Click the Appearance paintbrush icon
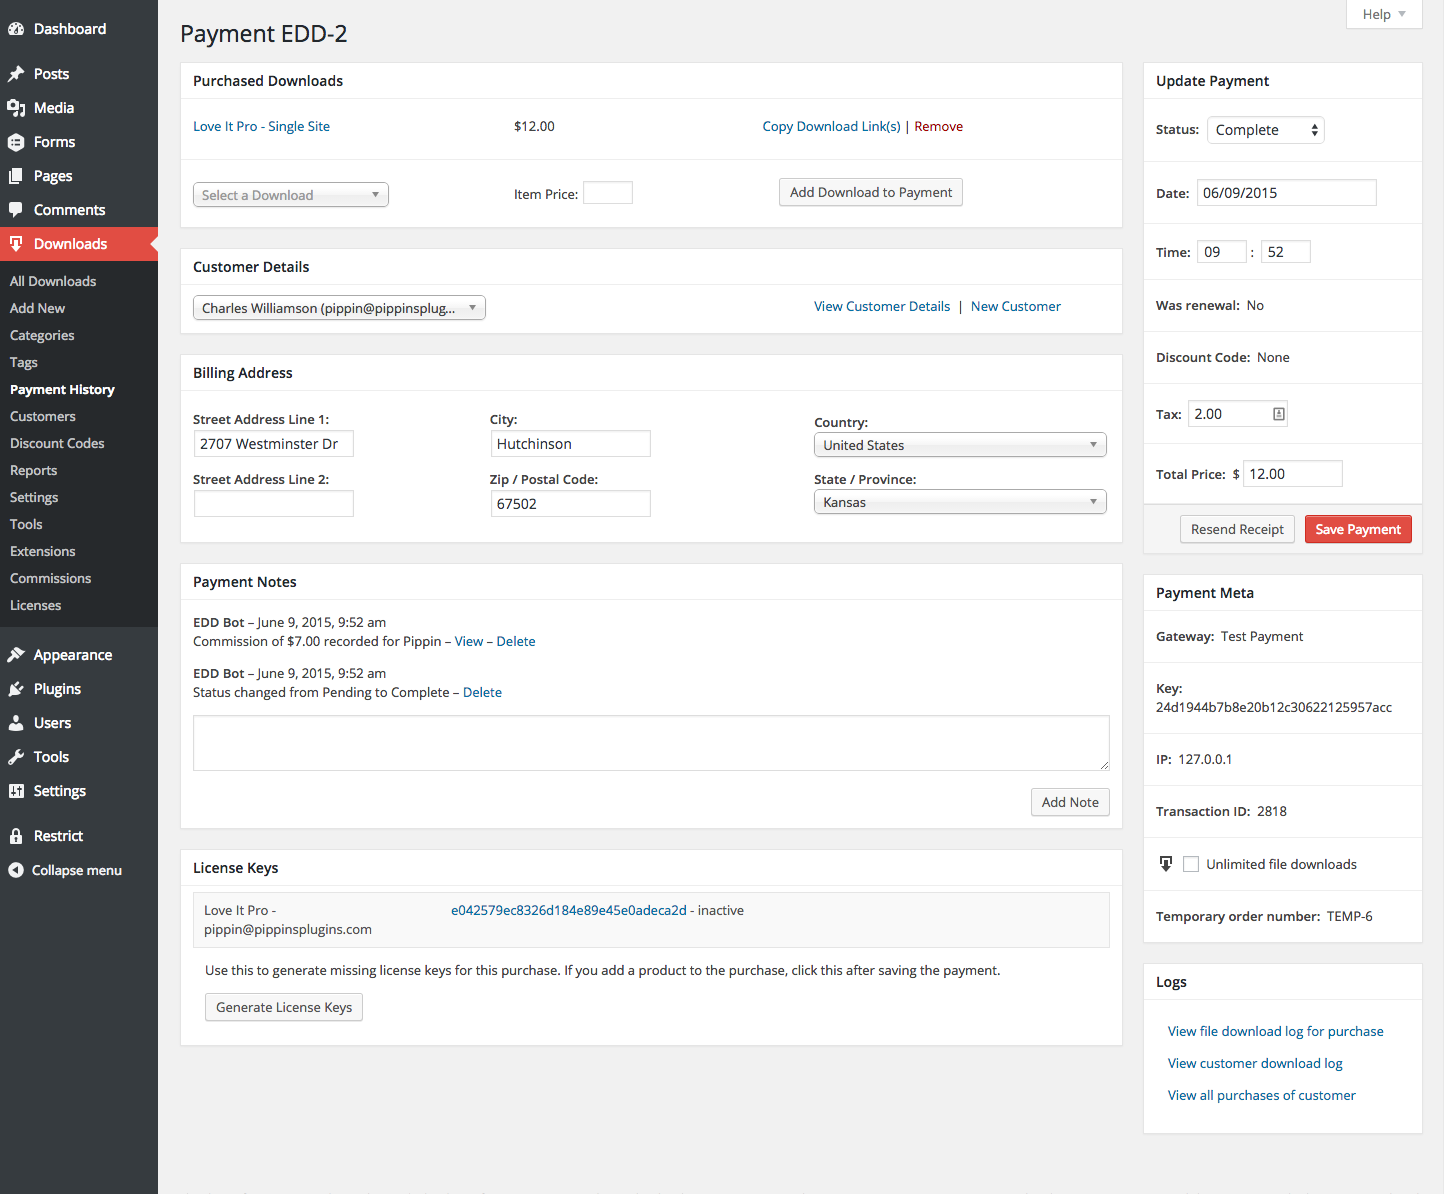Image resolution: width=1444 pixels, height=1194 pixels. (16, 655)
